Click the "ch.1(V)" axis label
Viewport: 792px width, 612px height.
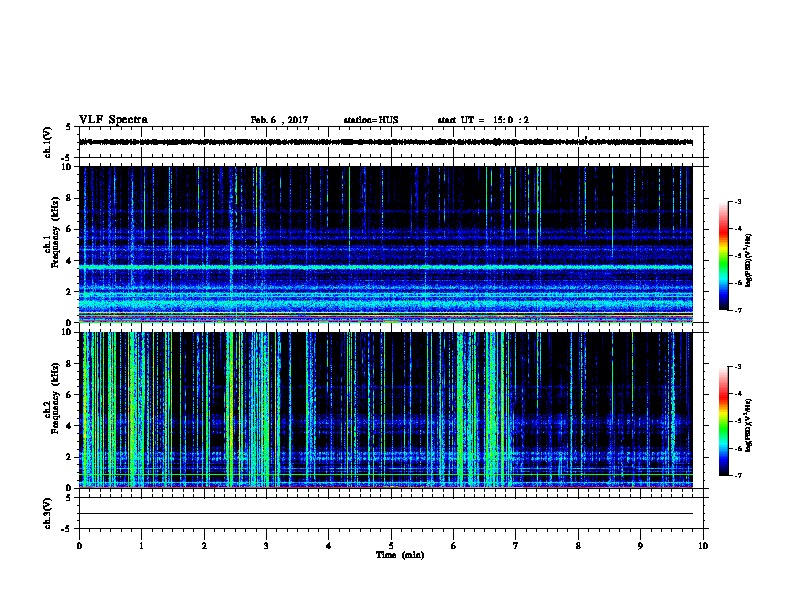click(47, 142)
